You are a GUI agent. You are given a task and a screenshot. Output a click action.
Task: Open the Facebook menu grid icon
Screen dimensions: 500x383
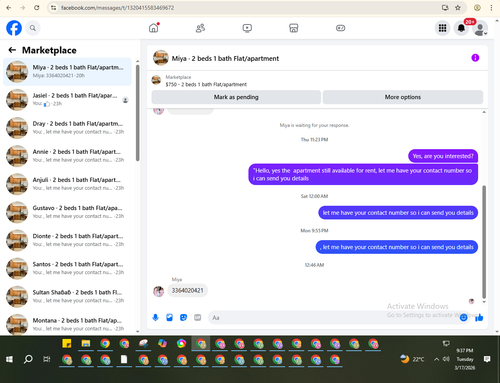click(x=442, y=28)
